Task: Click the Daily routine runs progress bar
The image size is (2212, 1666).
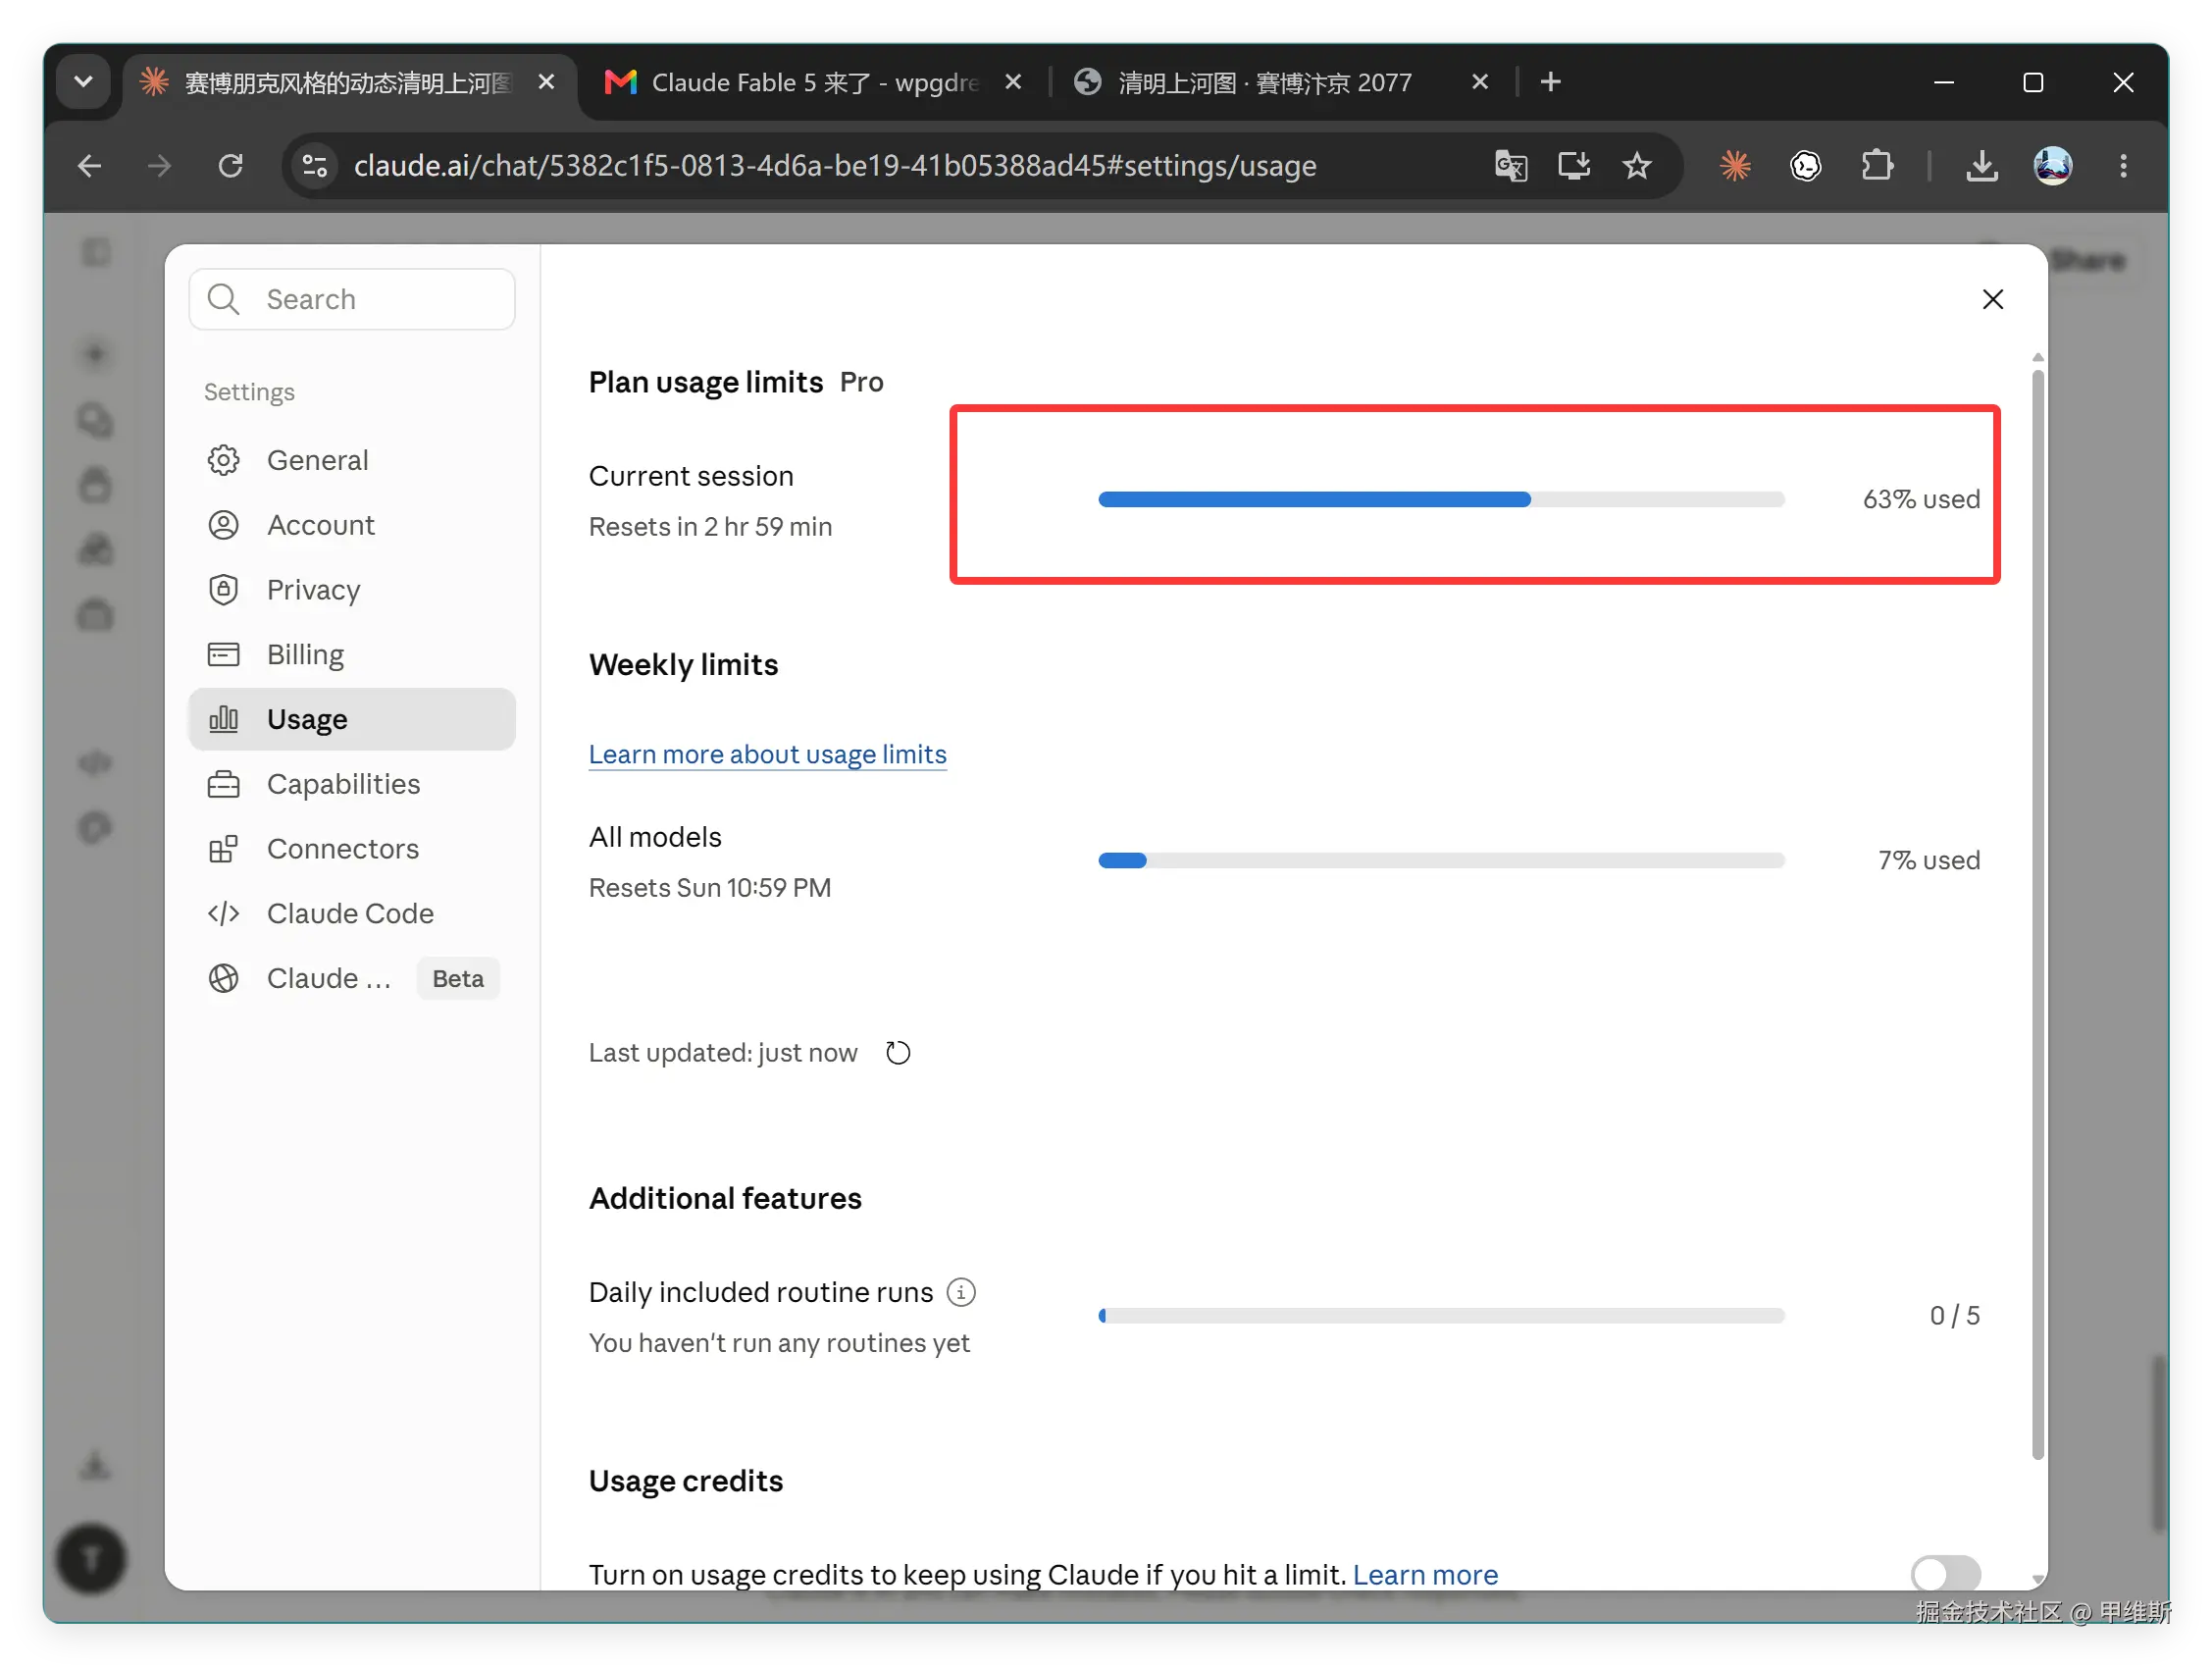Action: point(1441,1316)
